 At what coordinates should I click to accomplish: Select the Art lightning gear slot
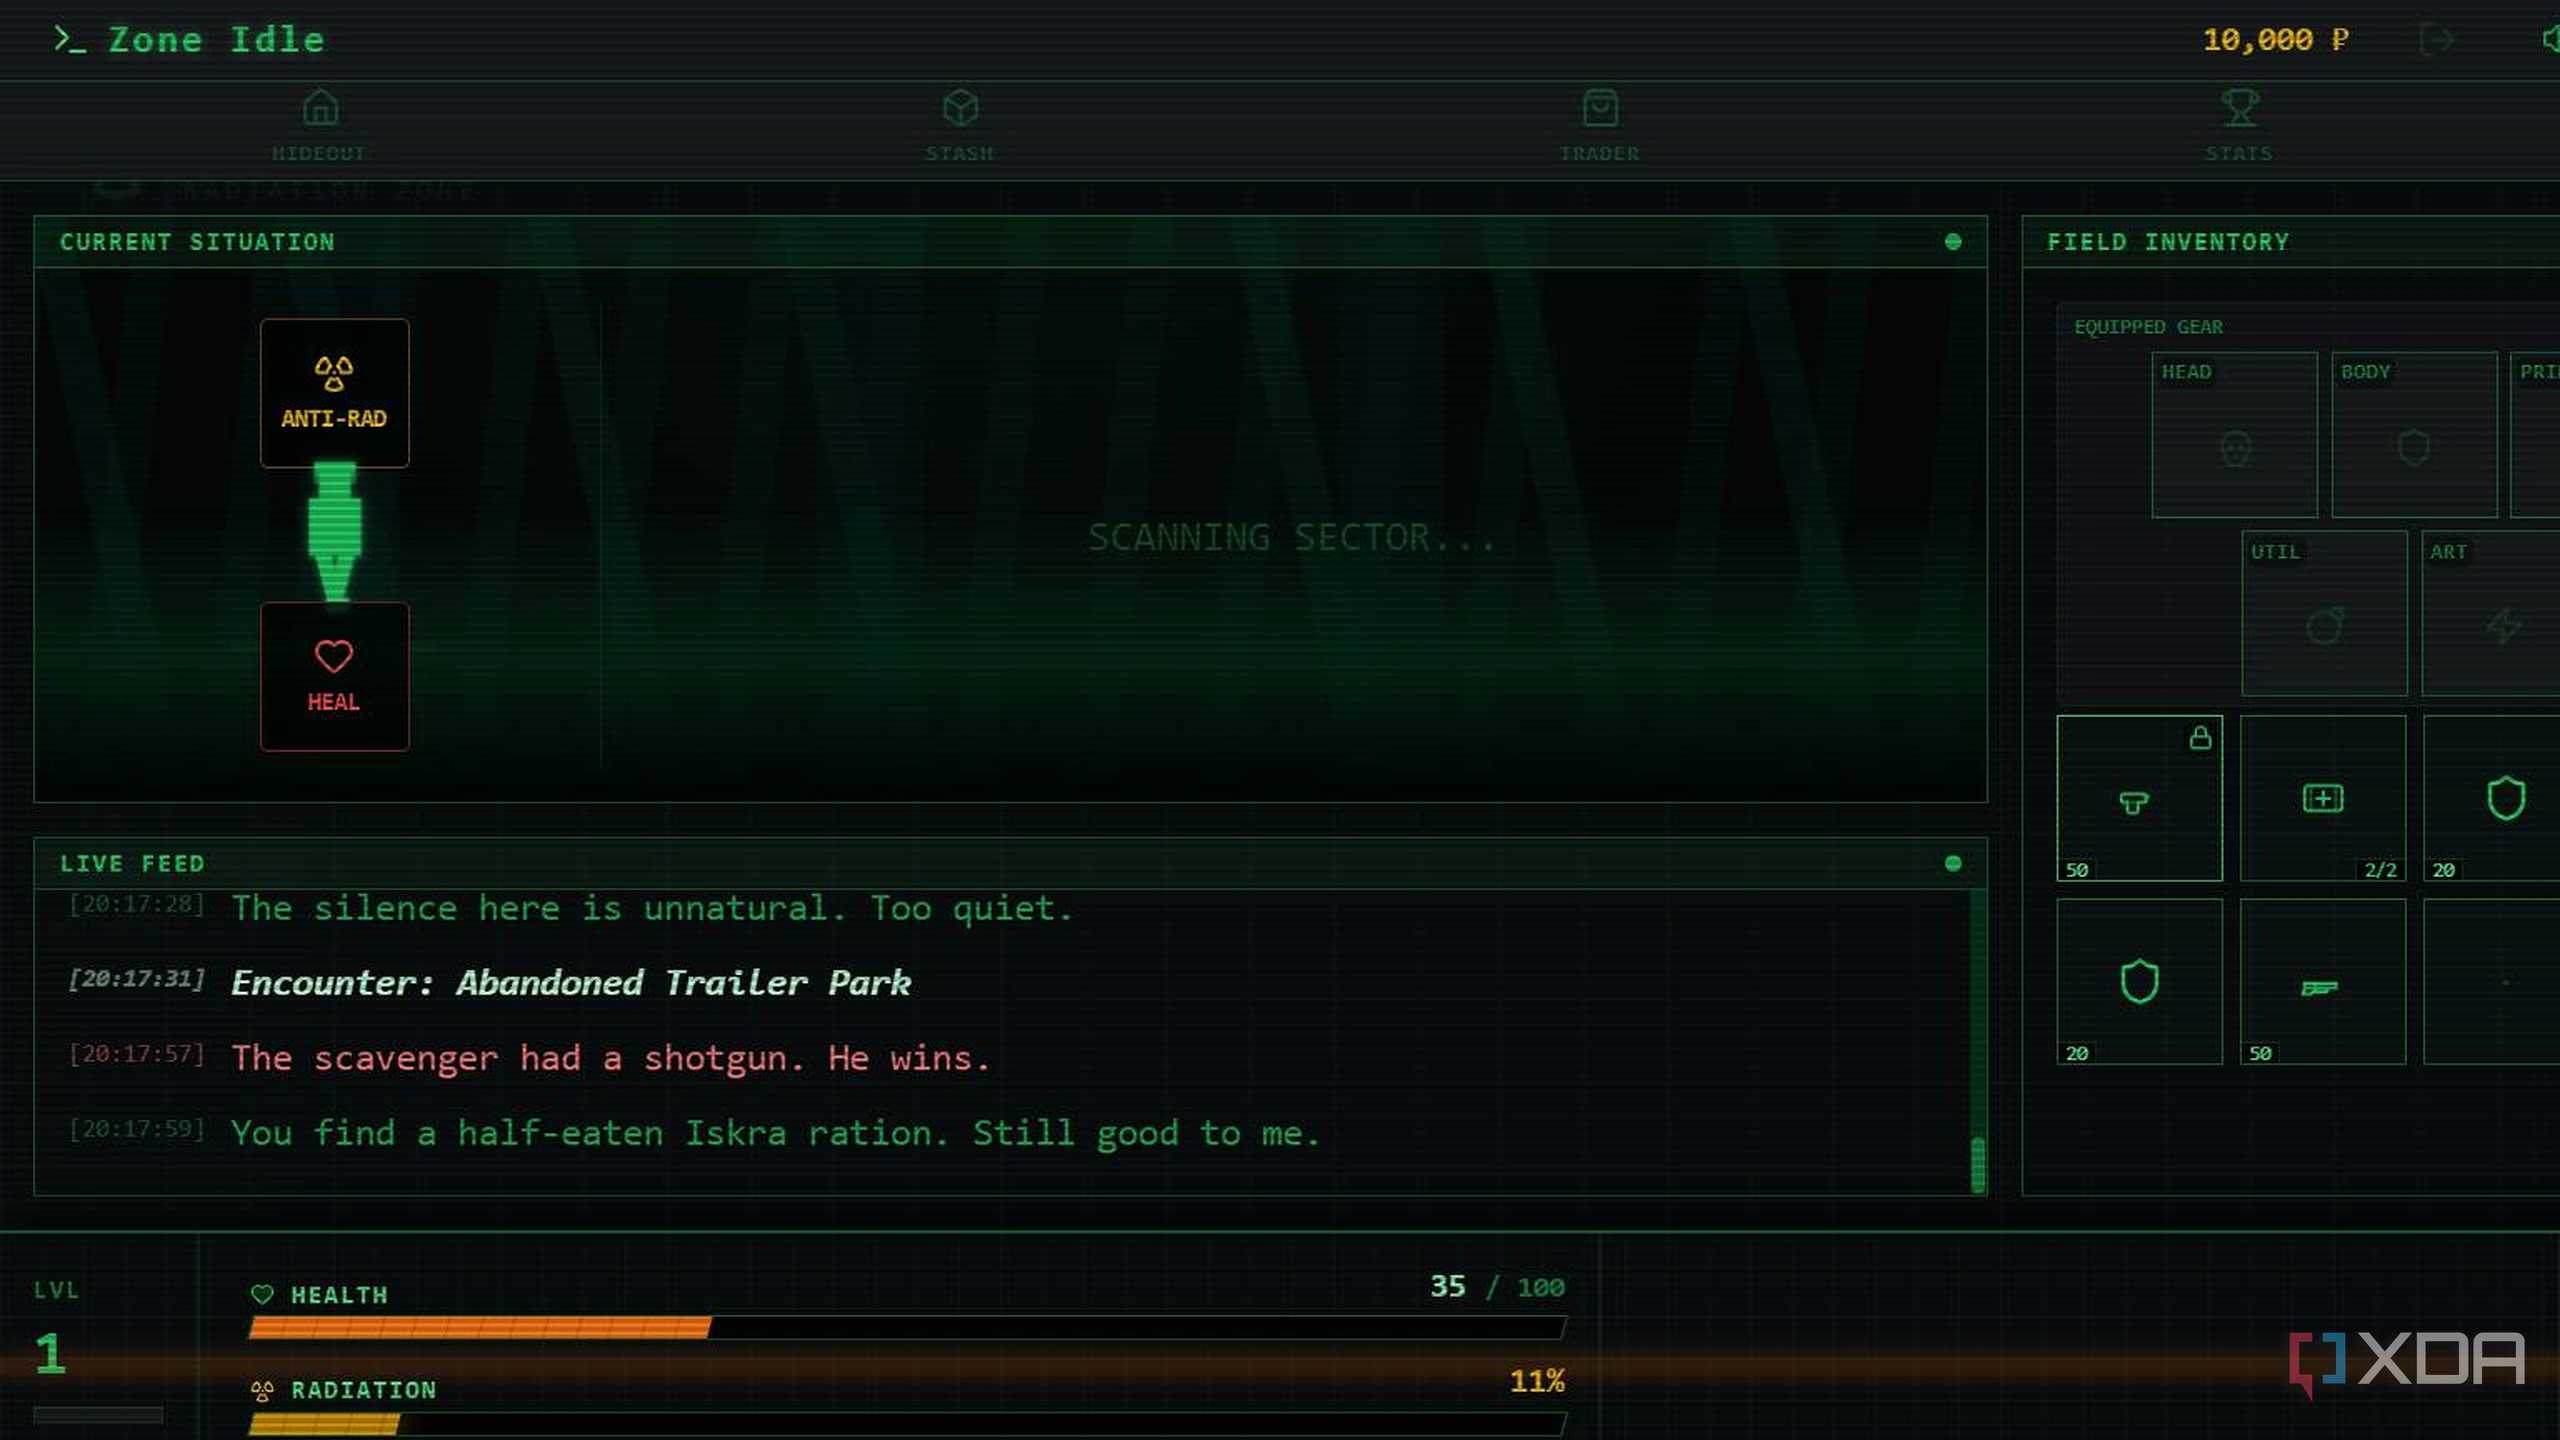(x=2490, y=613)
